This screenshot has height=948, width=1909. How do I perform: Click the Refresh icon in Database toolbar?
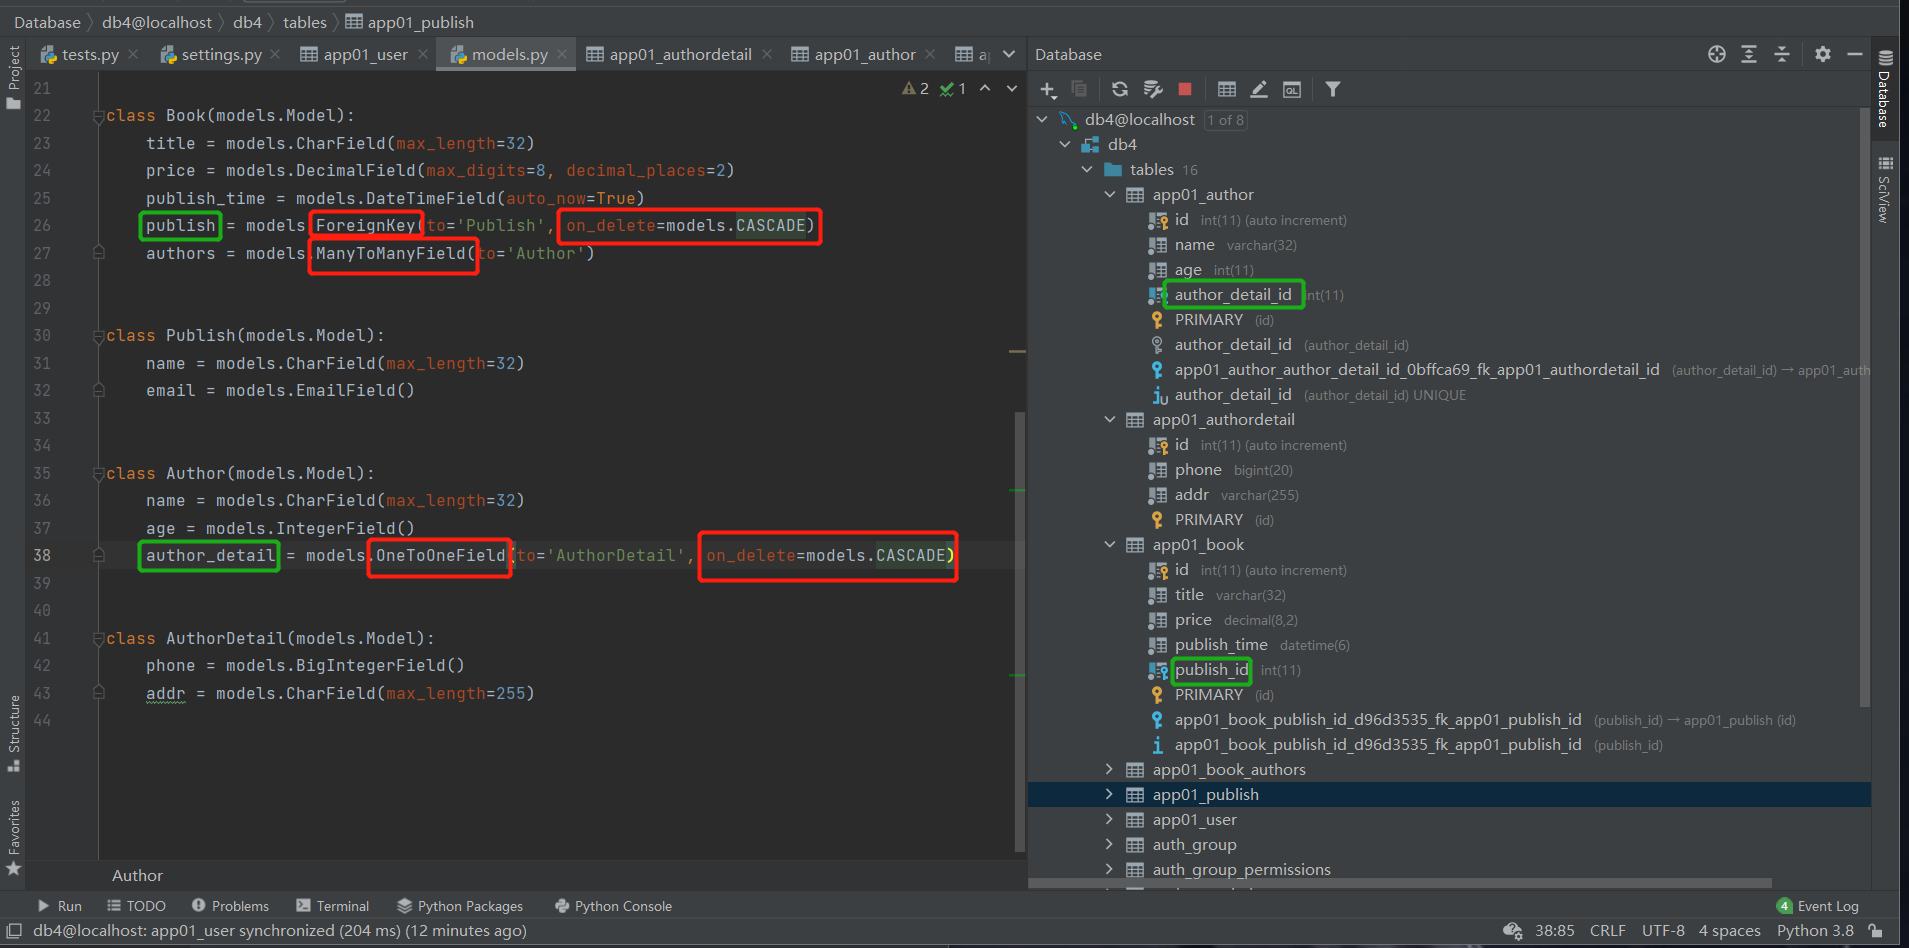(x=1119, y=89)
